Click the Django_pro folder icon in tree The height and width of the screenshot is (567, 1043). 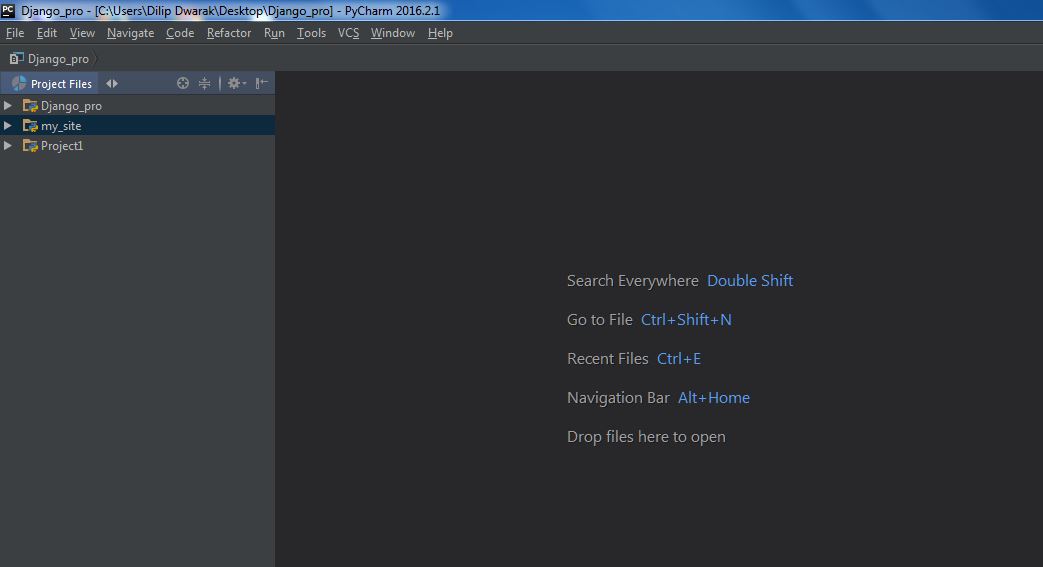coord(30,105)
